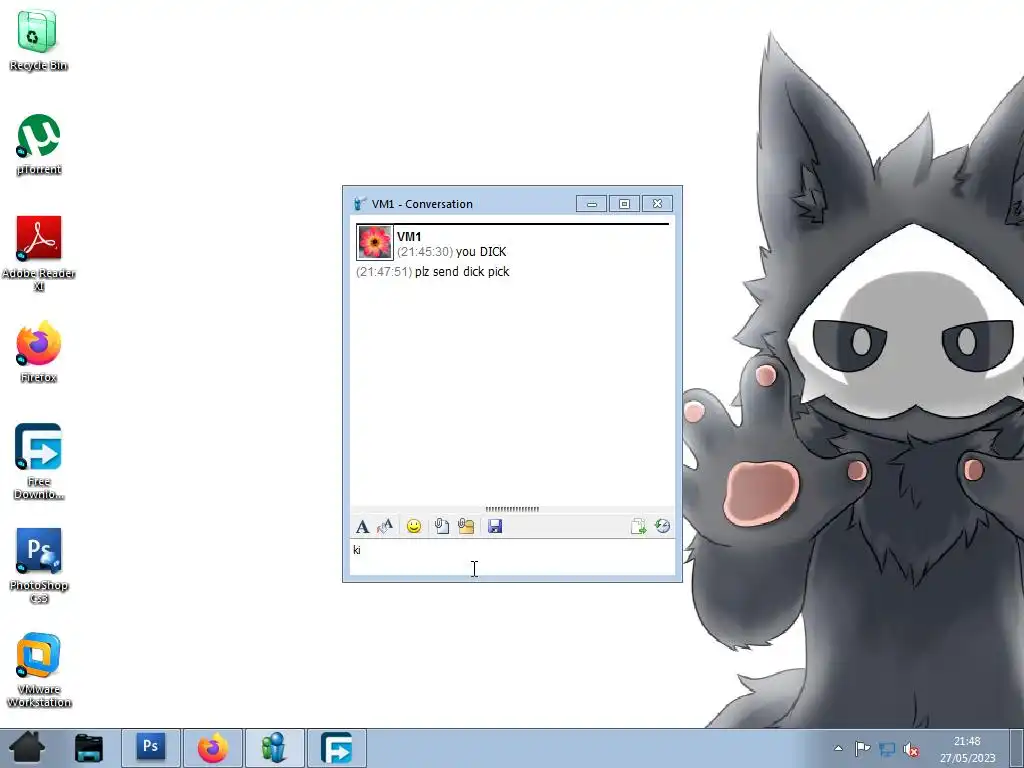Switch to Free Download Manager in taskbar
Image resolution: width=1024 pixels, height=768 pixels.
(336, 748)
